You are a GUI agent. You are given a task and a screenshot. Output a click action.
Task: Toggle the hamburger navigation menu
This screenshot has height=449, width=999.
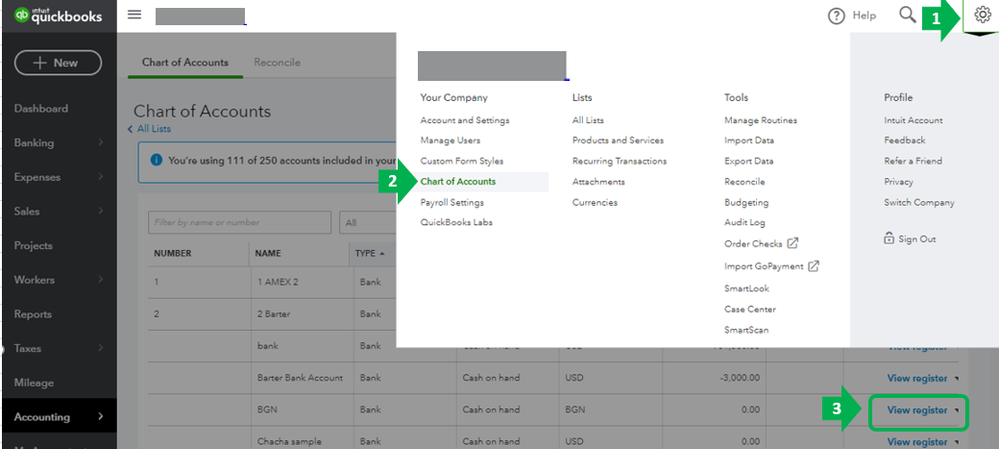click(134, 15)
